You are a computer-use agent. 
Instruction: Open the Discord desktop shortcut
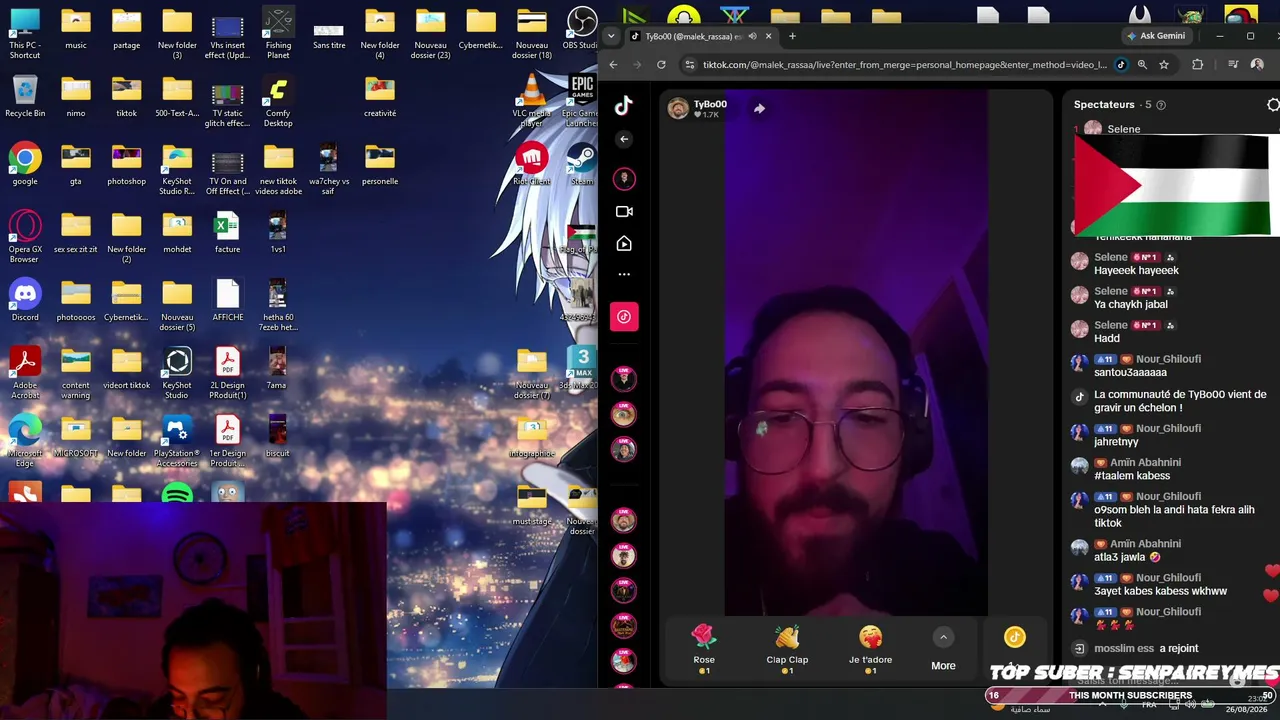click(25, 300)
